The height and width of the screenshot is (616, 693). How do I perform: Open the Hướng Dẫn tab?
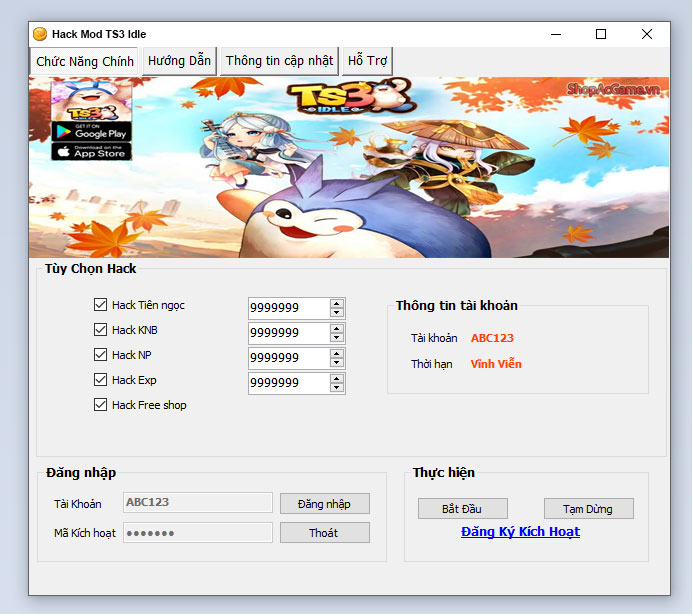(179, 61)
